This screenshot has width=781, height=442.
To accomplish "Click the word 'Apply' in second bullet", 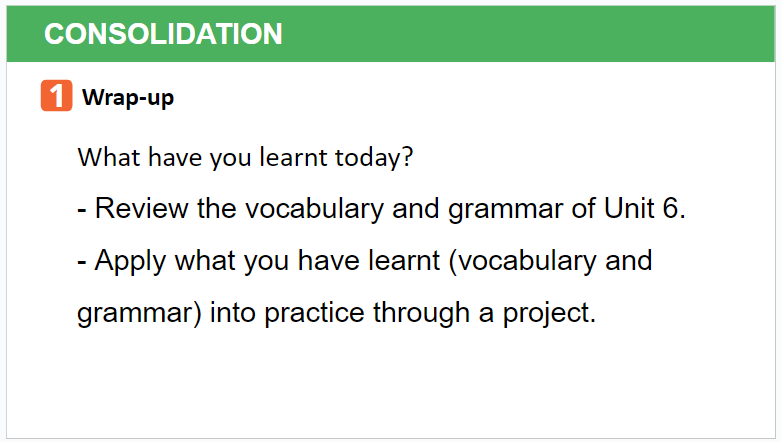I will [130, 261].
